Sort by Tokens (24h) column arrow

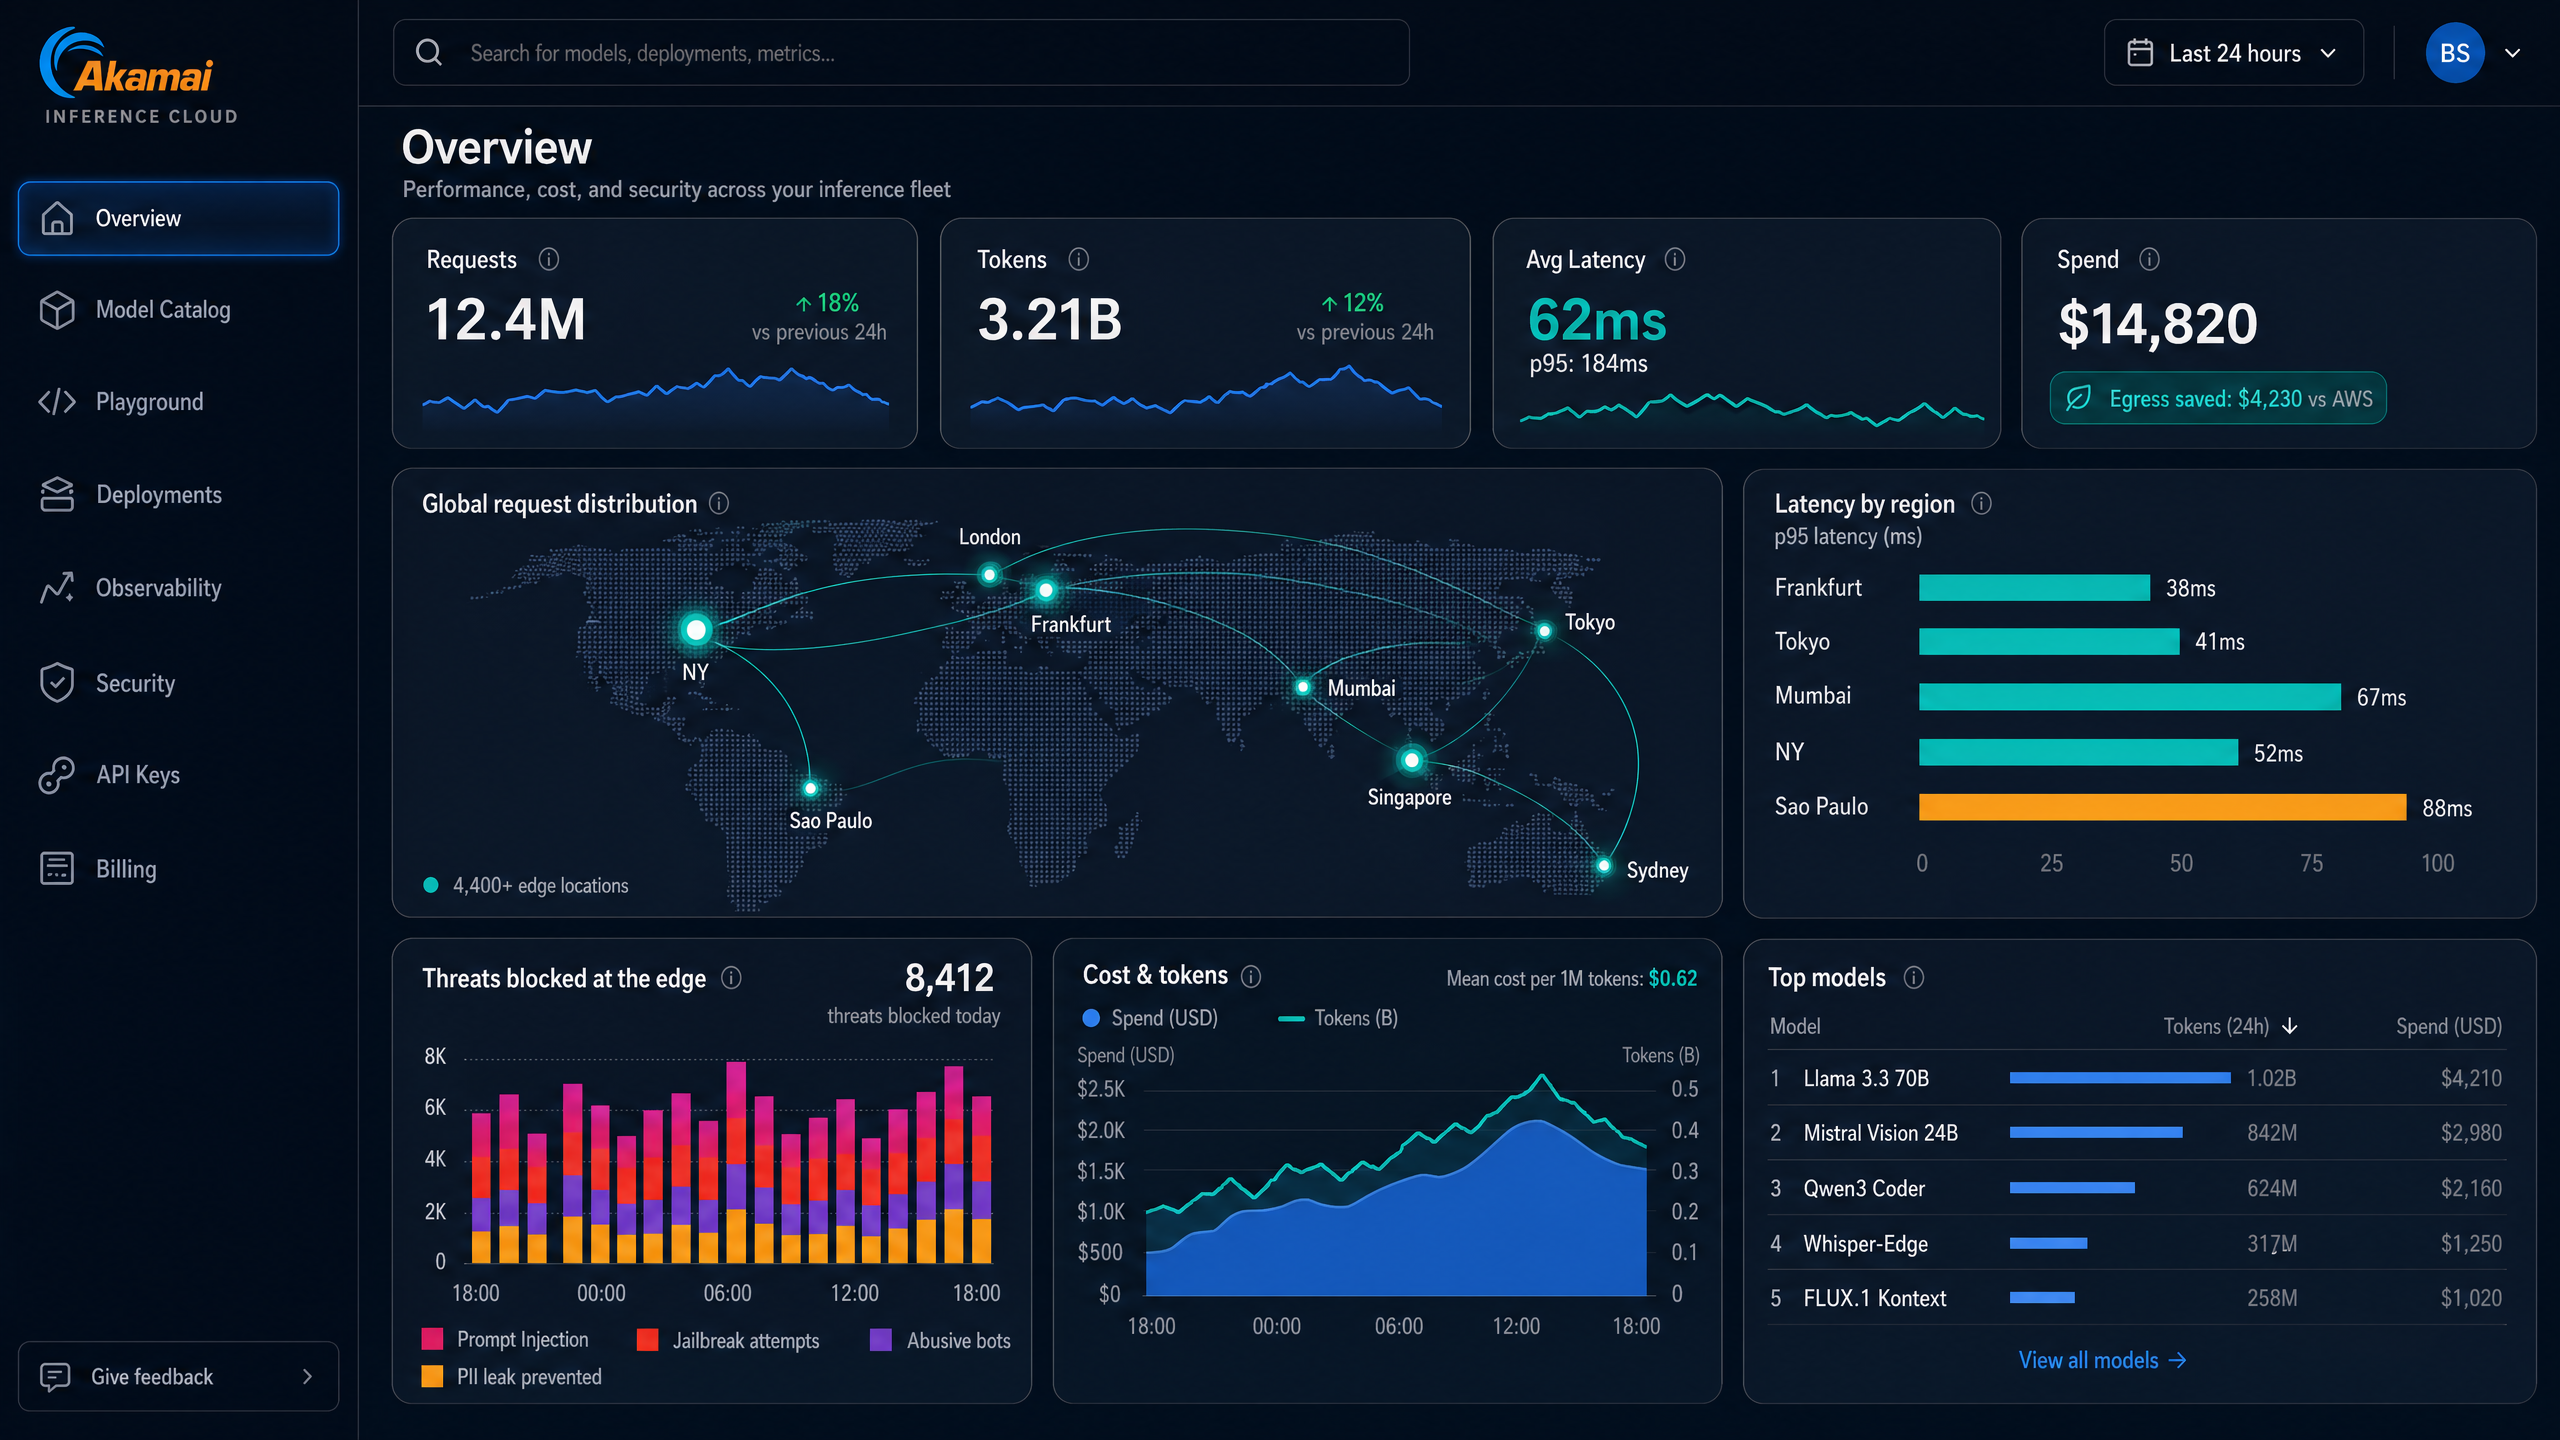tap(2290, 1027)
